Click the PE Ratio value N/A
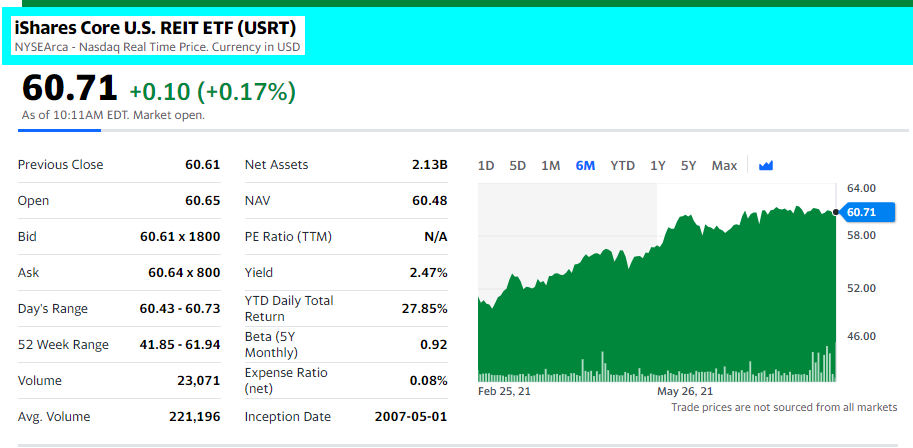913x448 pixels. pos(436,237)
